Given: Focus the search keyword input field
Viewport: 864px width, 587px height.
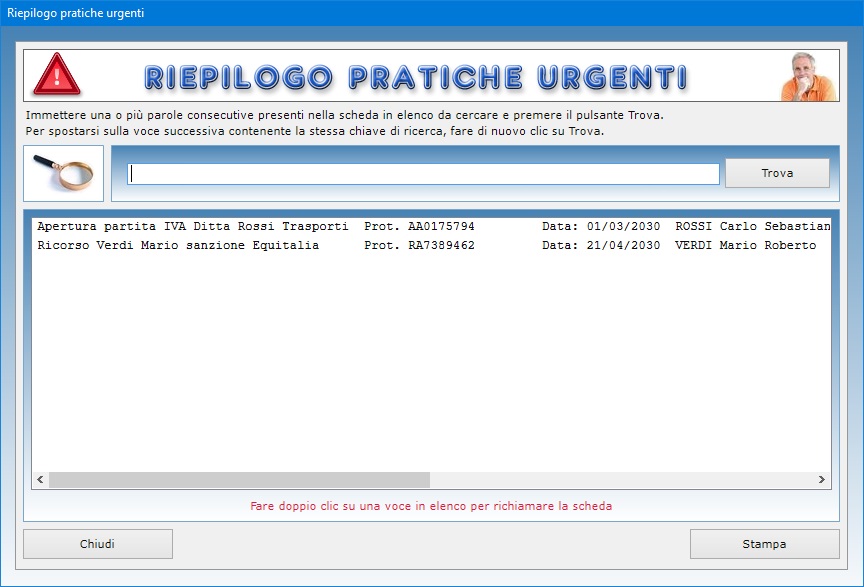Looking at the screenshot, I should [423, 174].
